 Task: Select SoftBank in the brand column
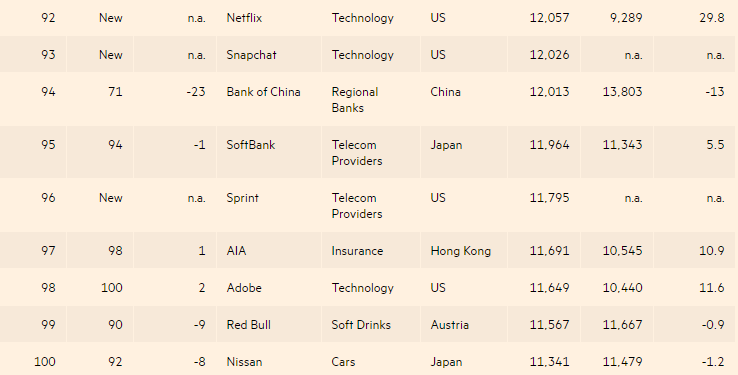point(250,144)
